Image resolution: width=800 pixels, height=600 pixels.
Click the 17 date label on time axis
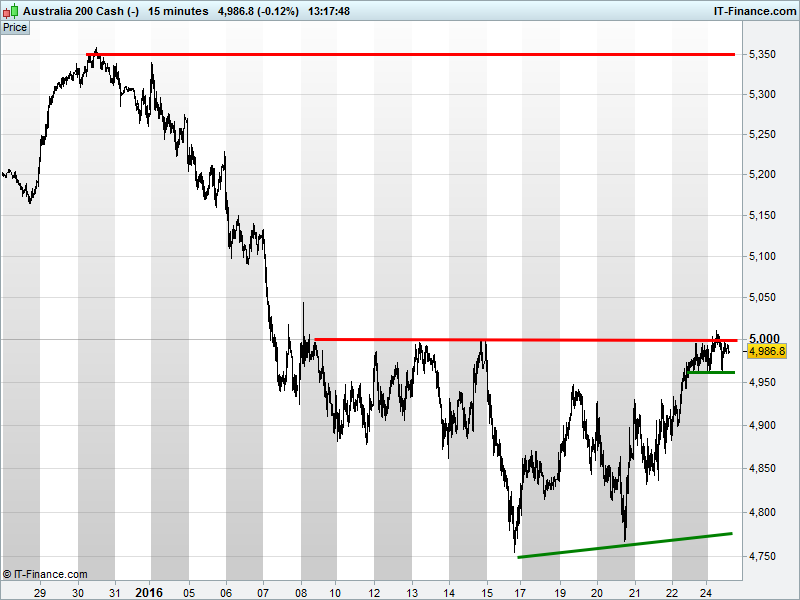coord(521,590)
